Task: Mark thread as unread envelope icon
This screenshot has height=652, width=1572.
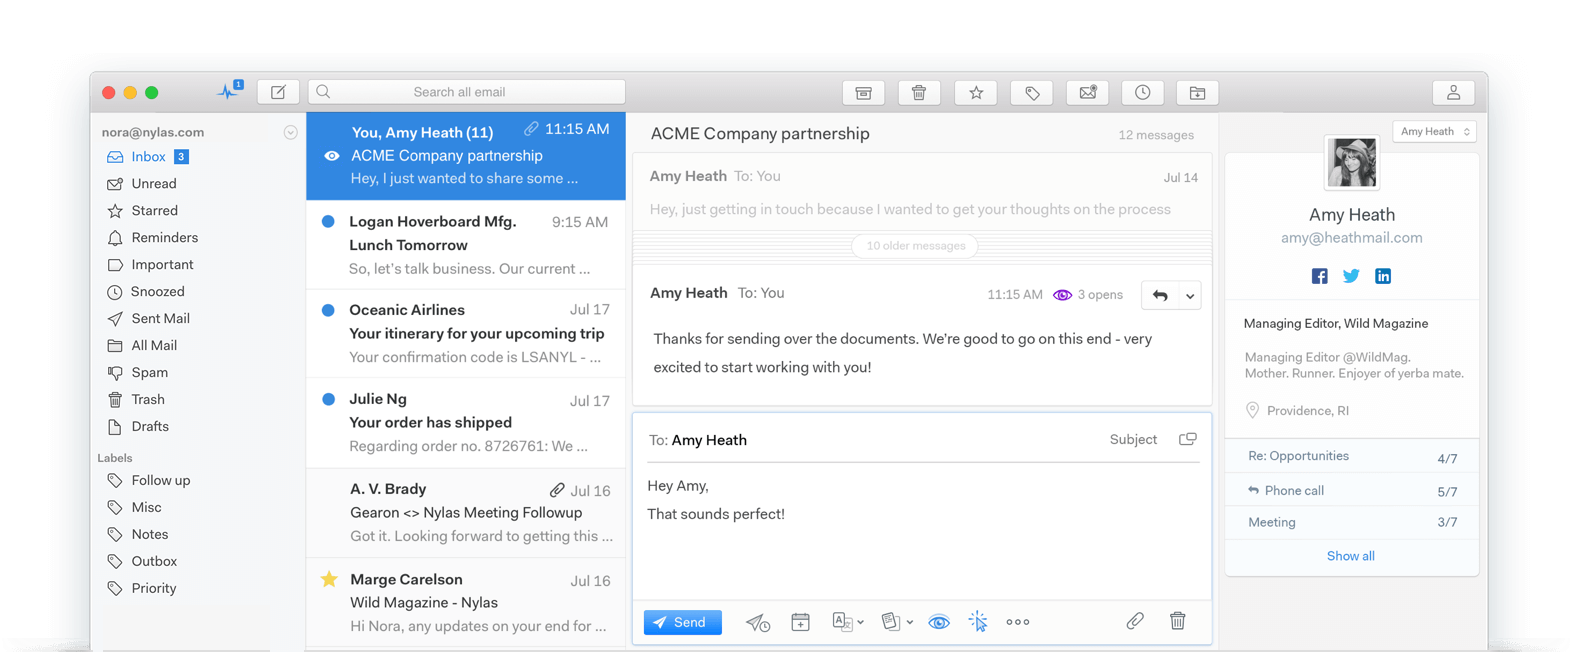Action: pos(1088,93)
